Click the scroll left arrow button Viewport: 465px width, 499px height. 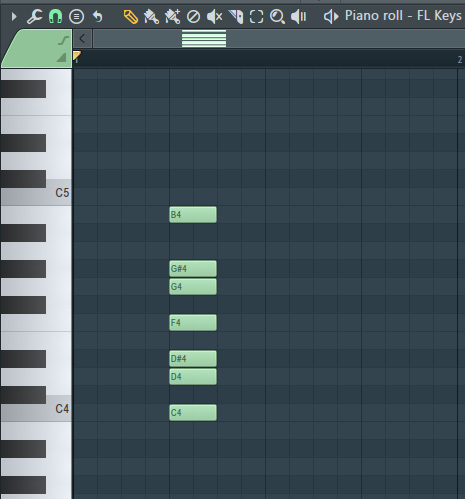82,39
